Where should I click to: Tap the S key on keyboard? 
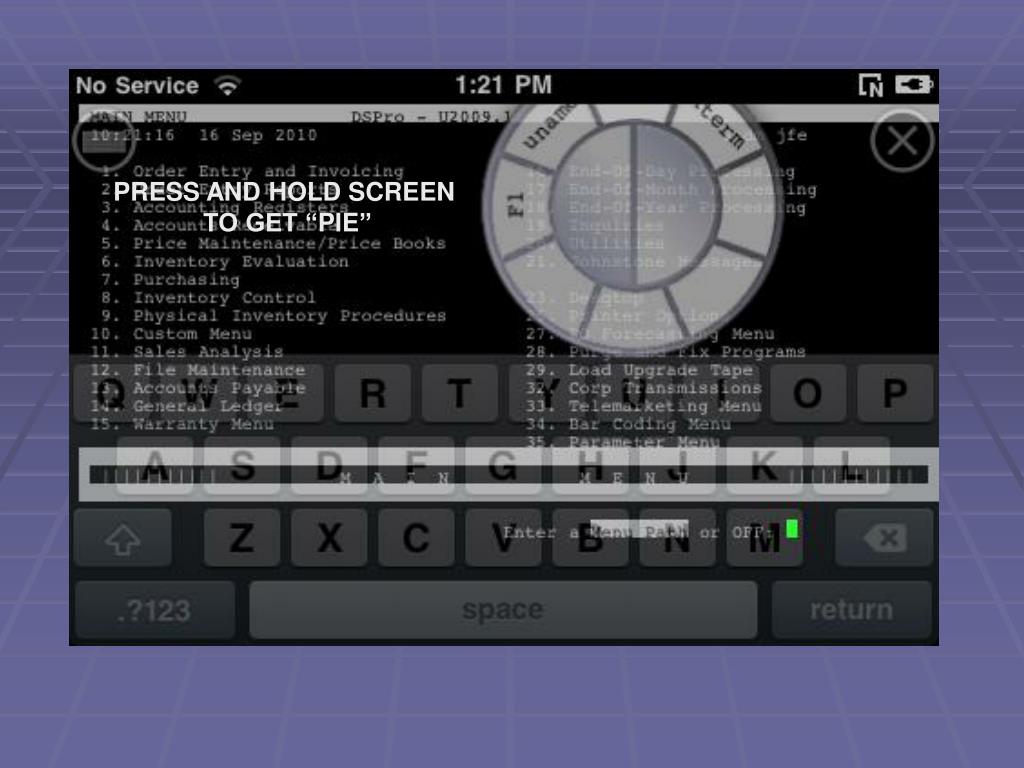(242, 466)
